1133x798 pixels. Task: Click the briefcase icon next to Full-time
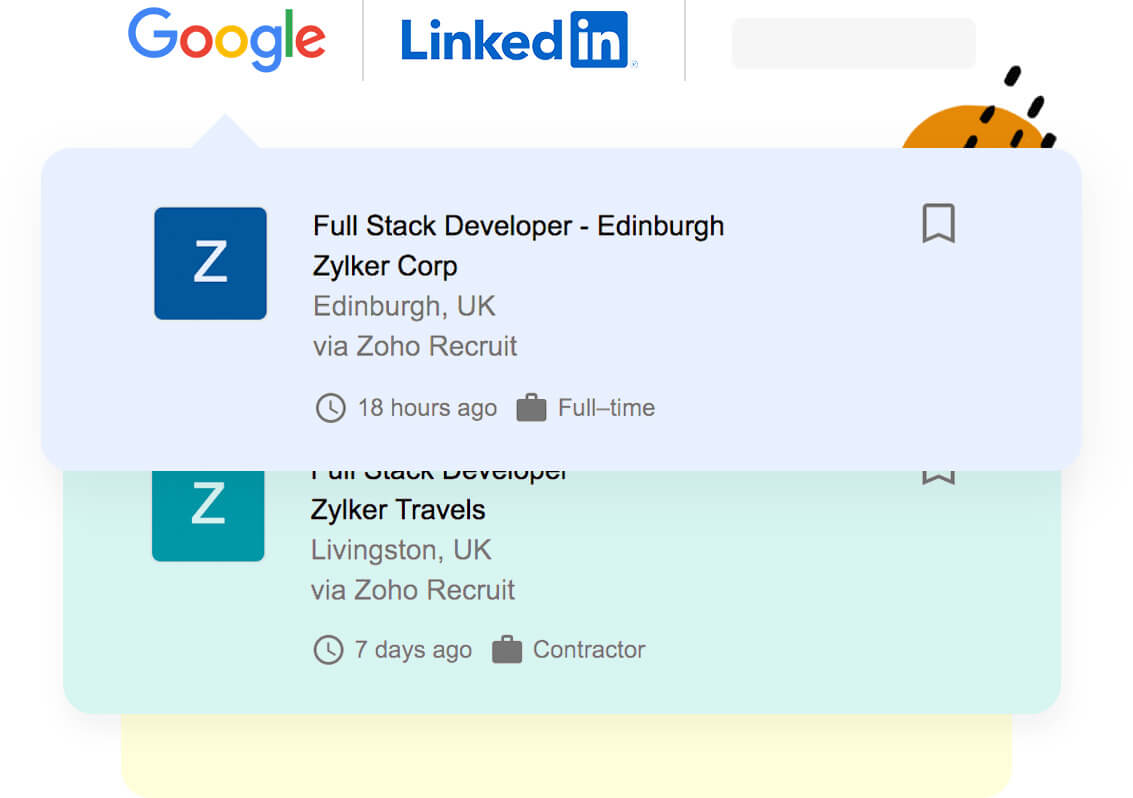pyautogui.click(x=531, y=408)
